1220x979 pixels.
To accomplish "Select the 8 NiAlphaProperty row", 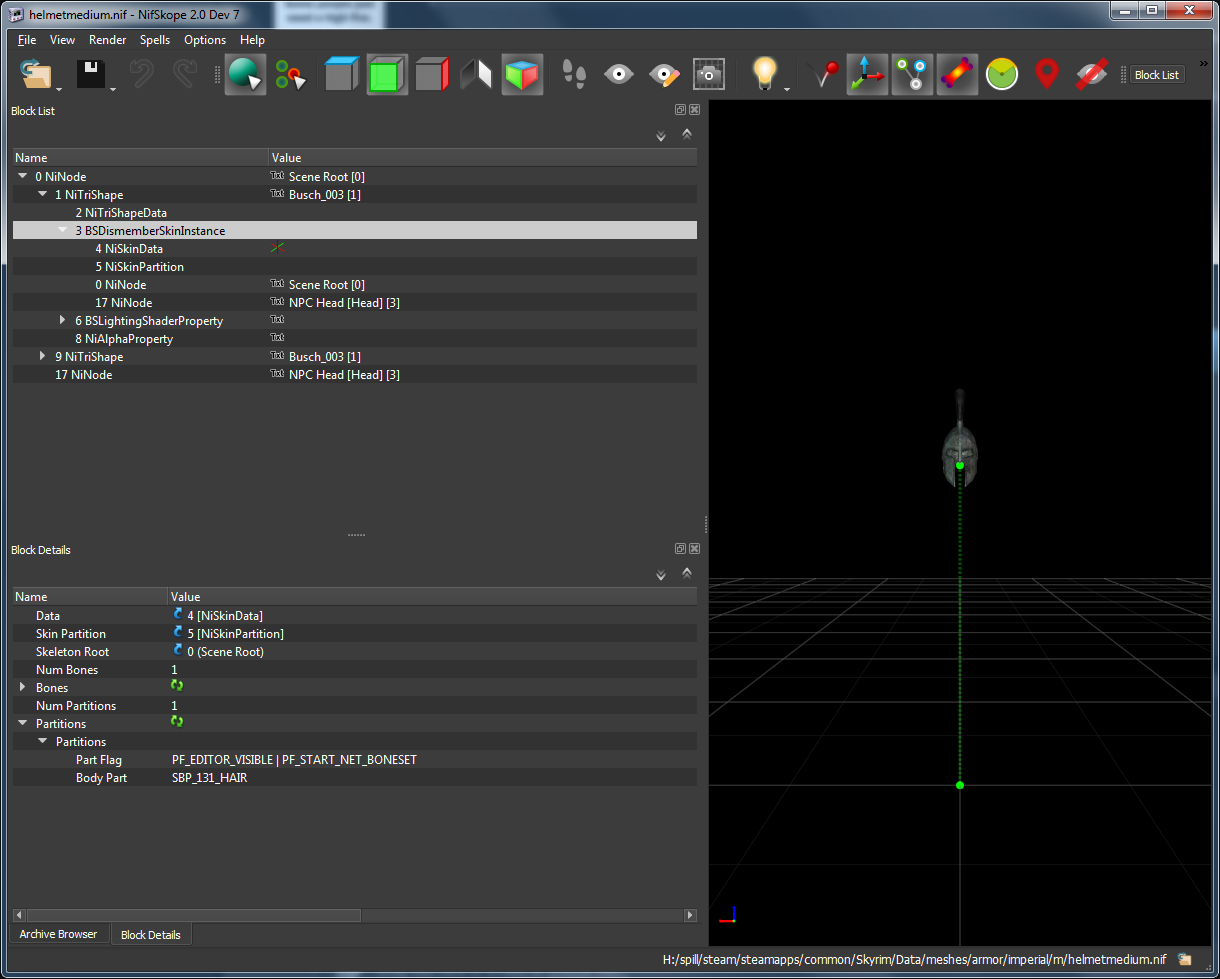I will (355, 339).
